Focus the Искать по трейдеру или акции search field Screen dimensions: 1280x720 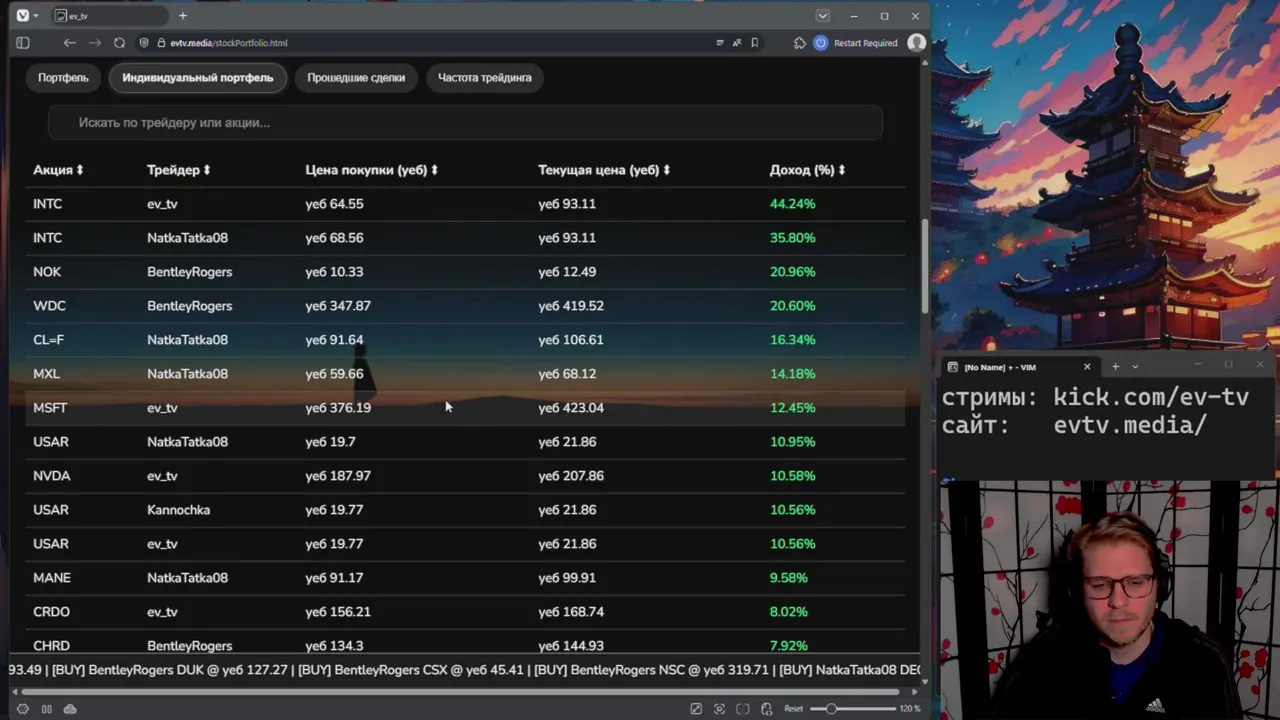tap(465, 123)
